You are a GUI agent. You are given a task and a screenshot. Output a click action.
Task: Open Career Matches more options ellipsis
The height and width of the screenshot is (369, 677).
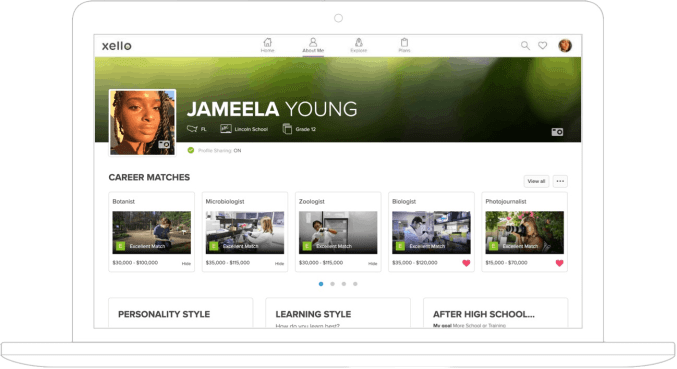tap(560, 181)
